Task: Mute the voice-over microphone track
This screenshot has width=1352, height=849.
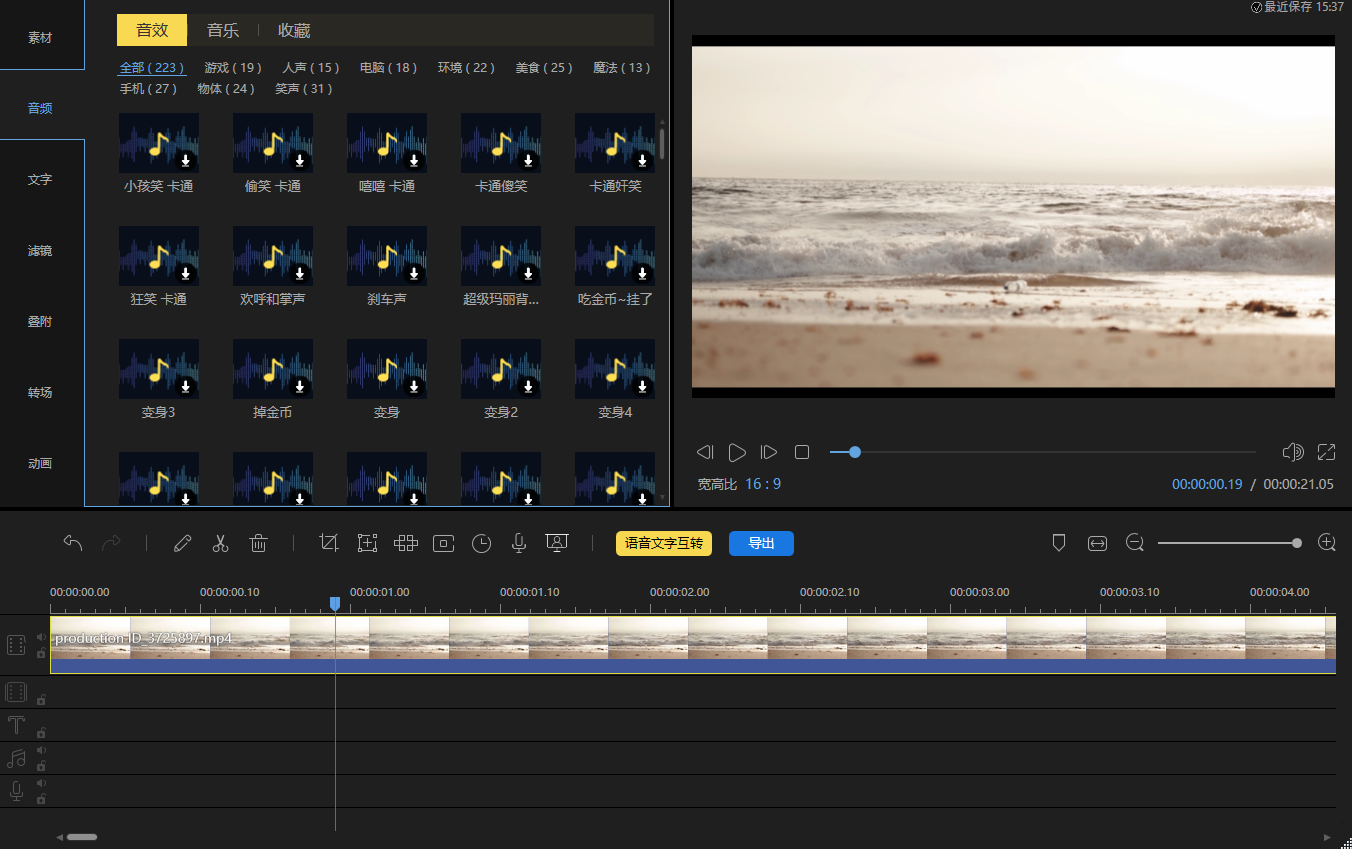Action: 41,782
